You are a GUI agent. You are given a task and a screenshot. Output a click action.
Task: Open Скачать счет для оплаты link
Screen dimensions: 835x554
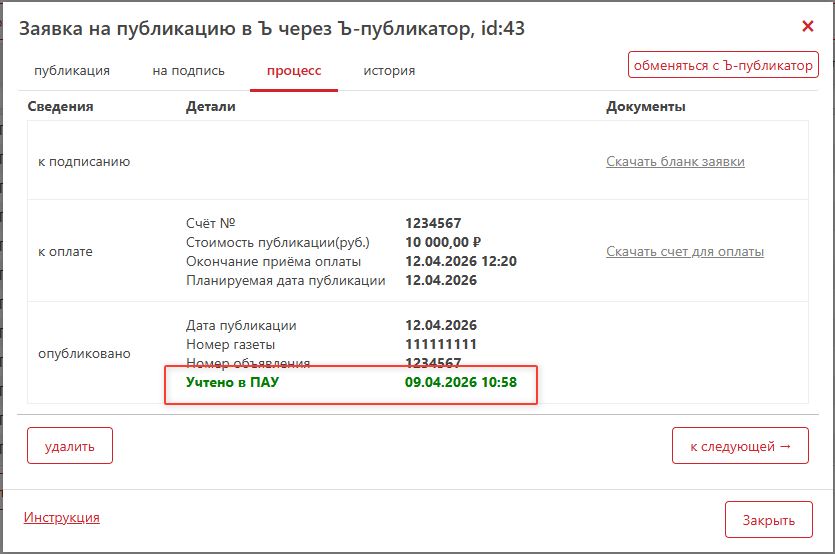[x=685, y=252]
